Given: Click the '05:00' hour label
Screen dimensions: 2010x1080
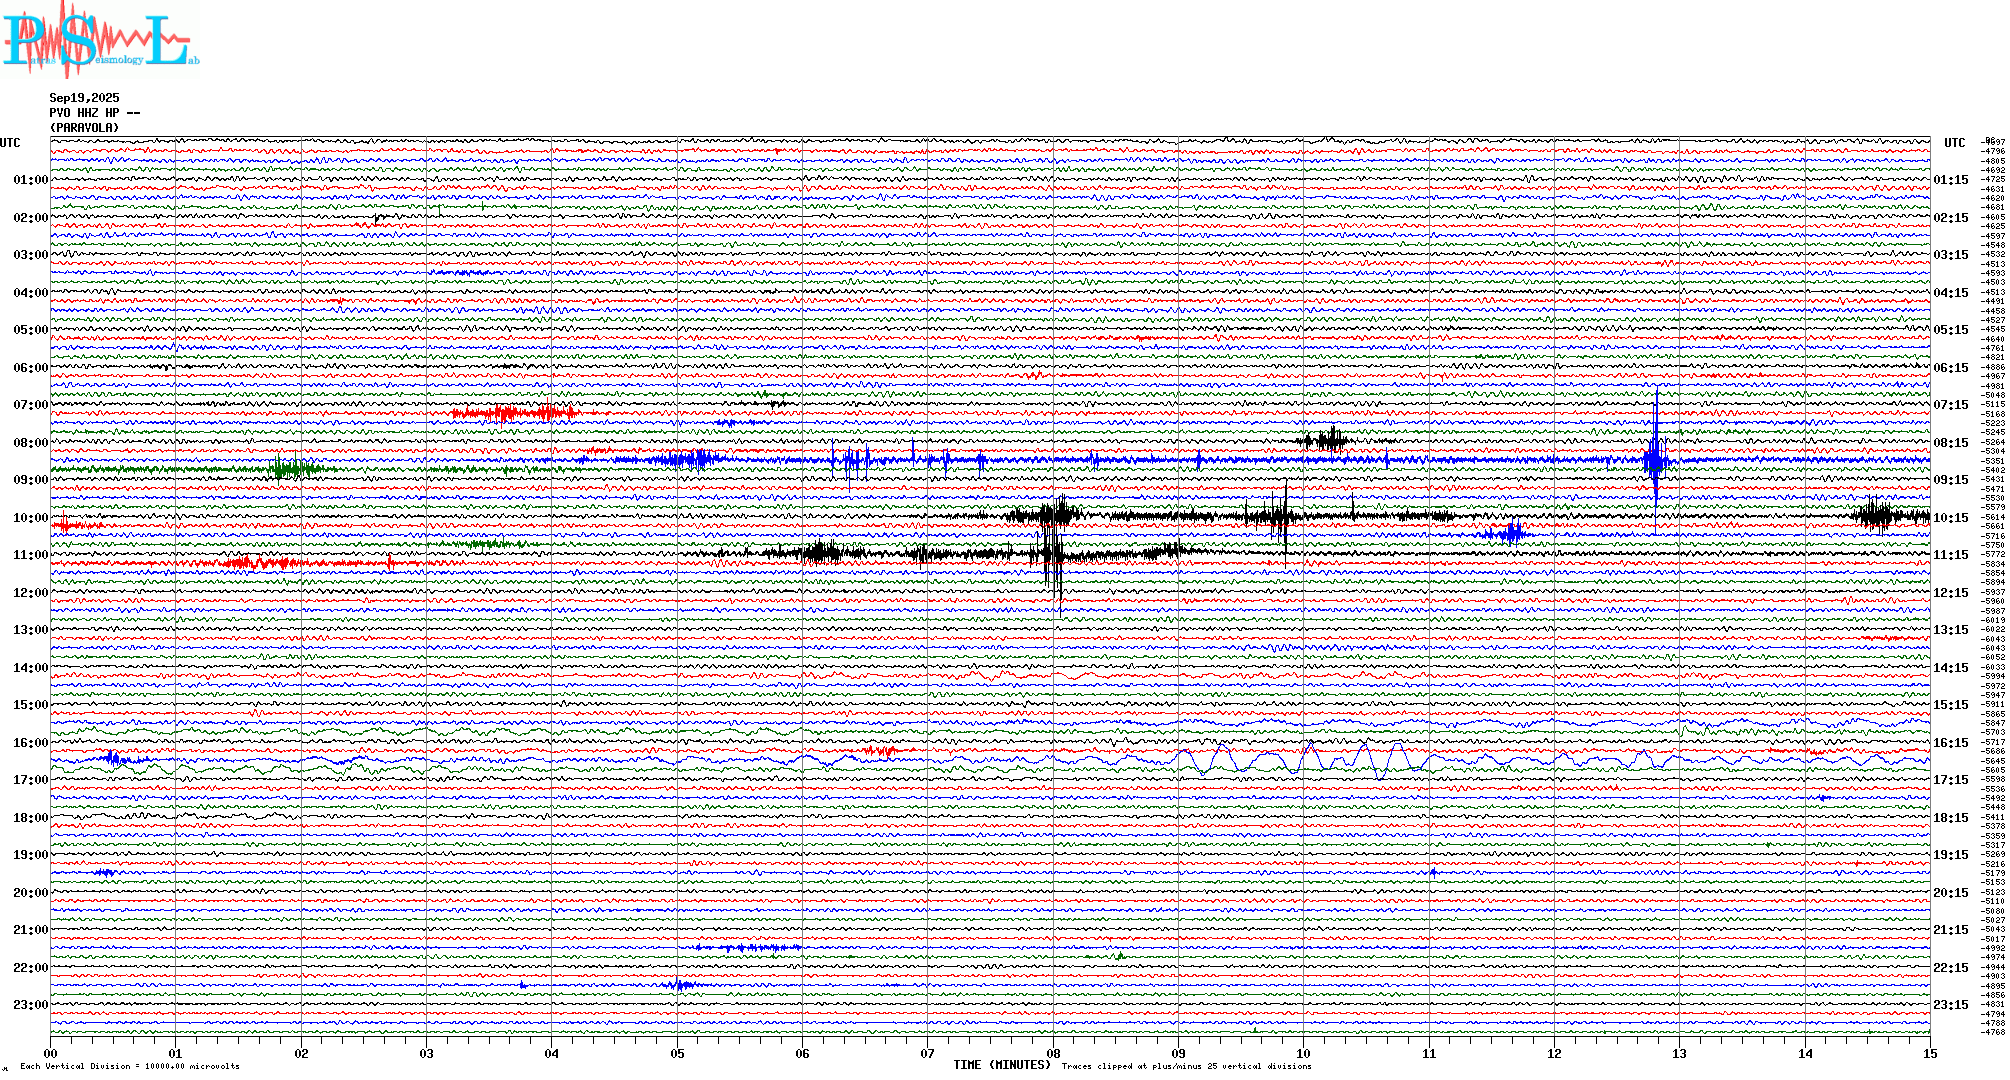Looking at the screenshot, I should tap(31, 330).
